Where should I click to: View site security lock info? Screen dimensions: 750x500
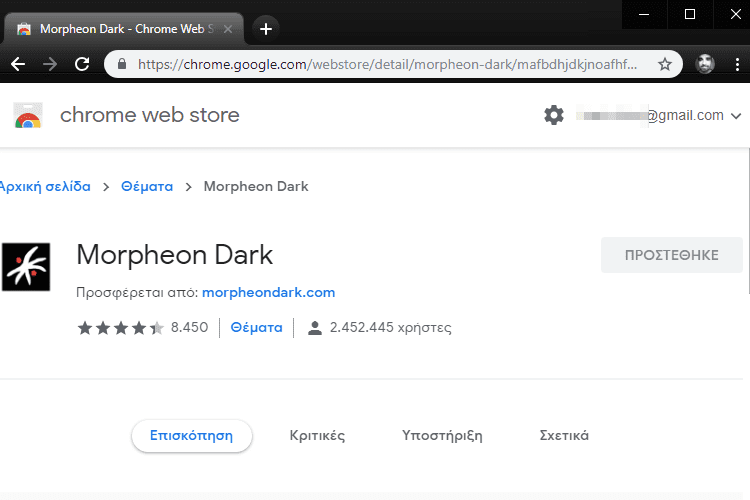tap(122, 64)
